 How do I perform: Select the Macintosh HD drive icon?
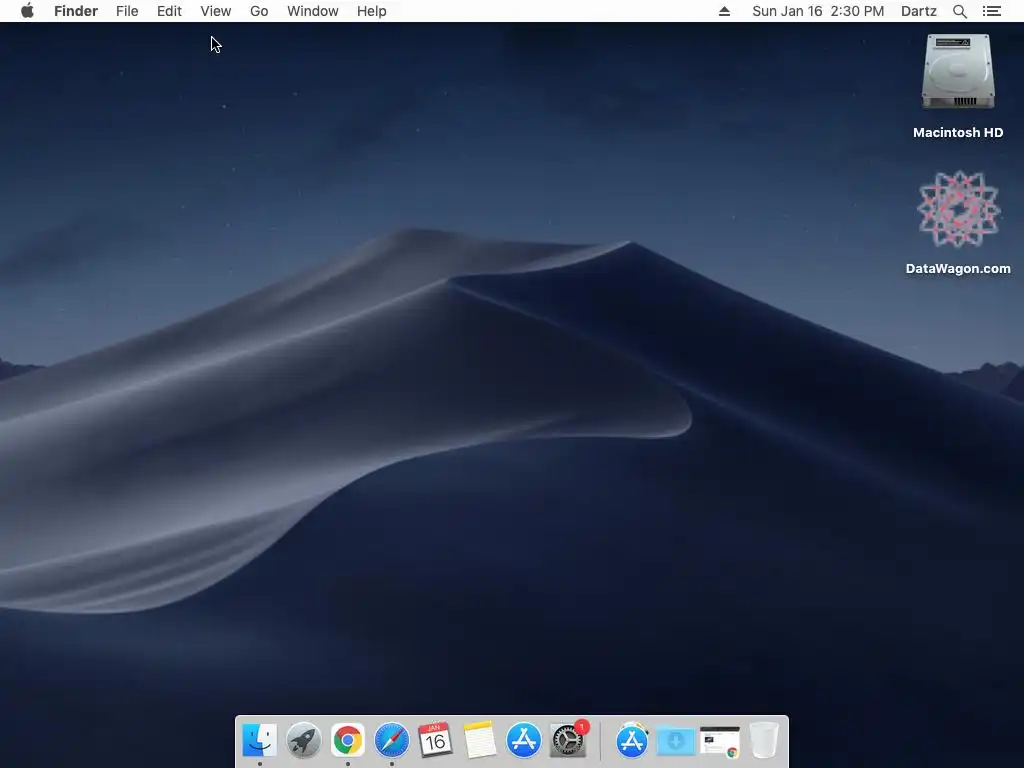(958, 72)
